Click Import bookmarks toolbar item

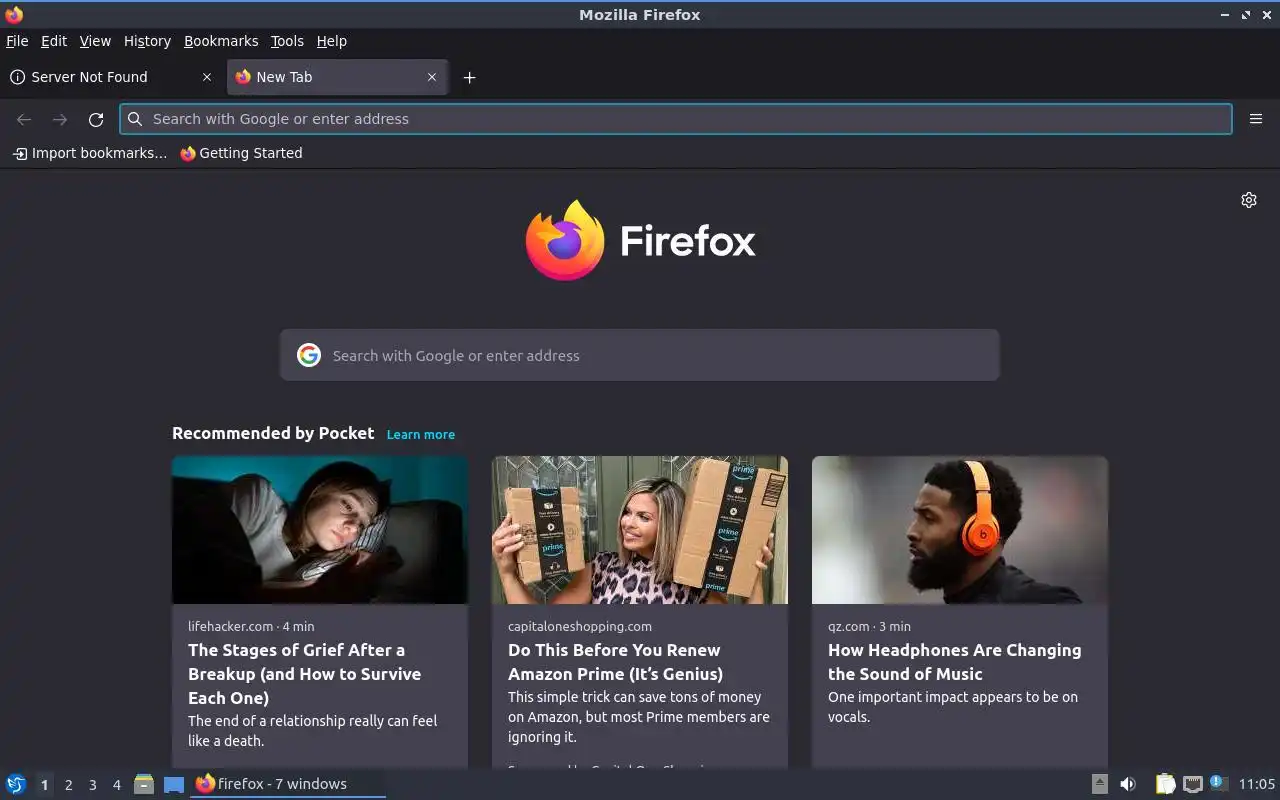(x=90, y=153)
